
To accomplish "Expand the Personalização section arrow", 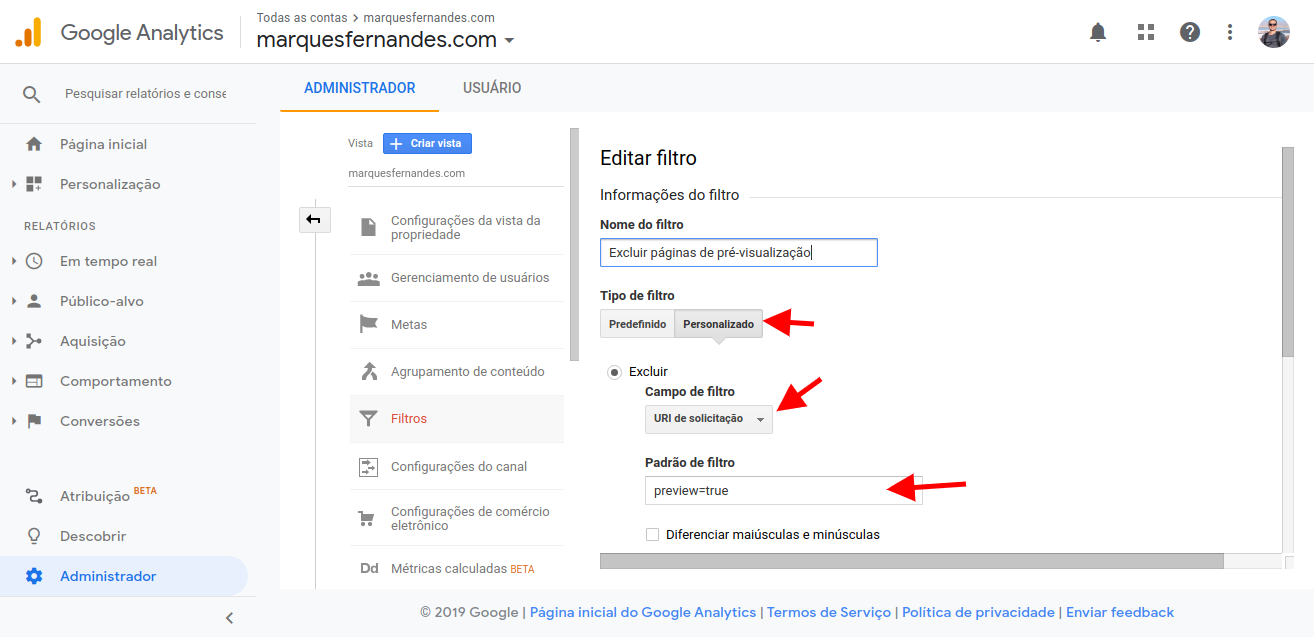I will pos(14,184).
